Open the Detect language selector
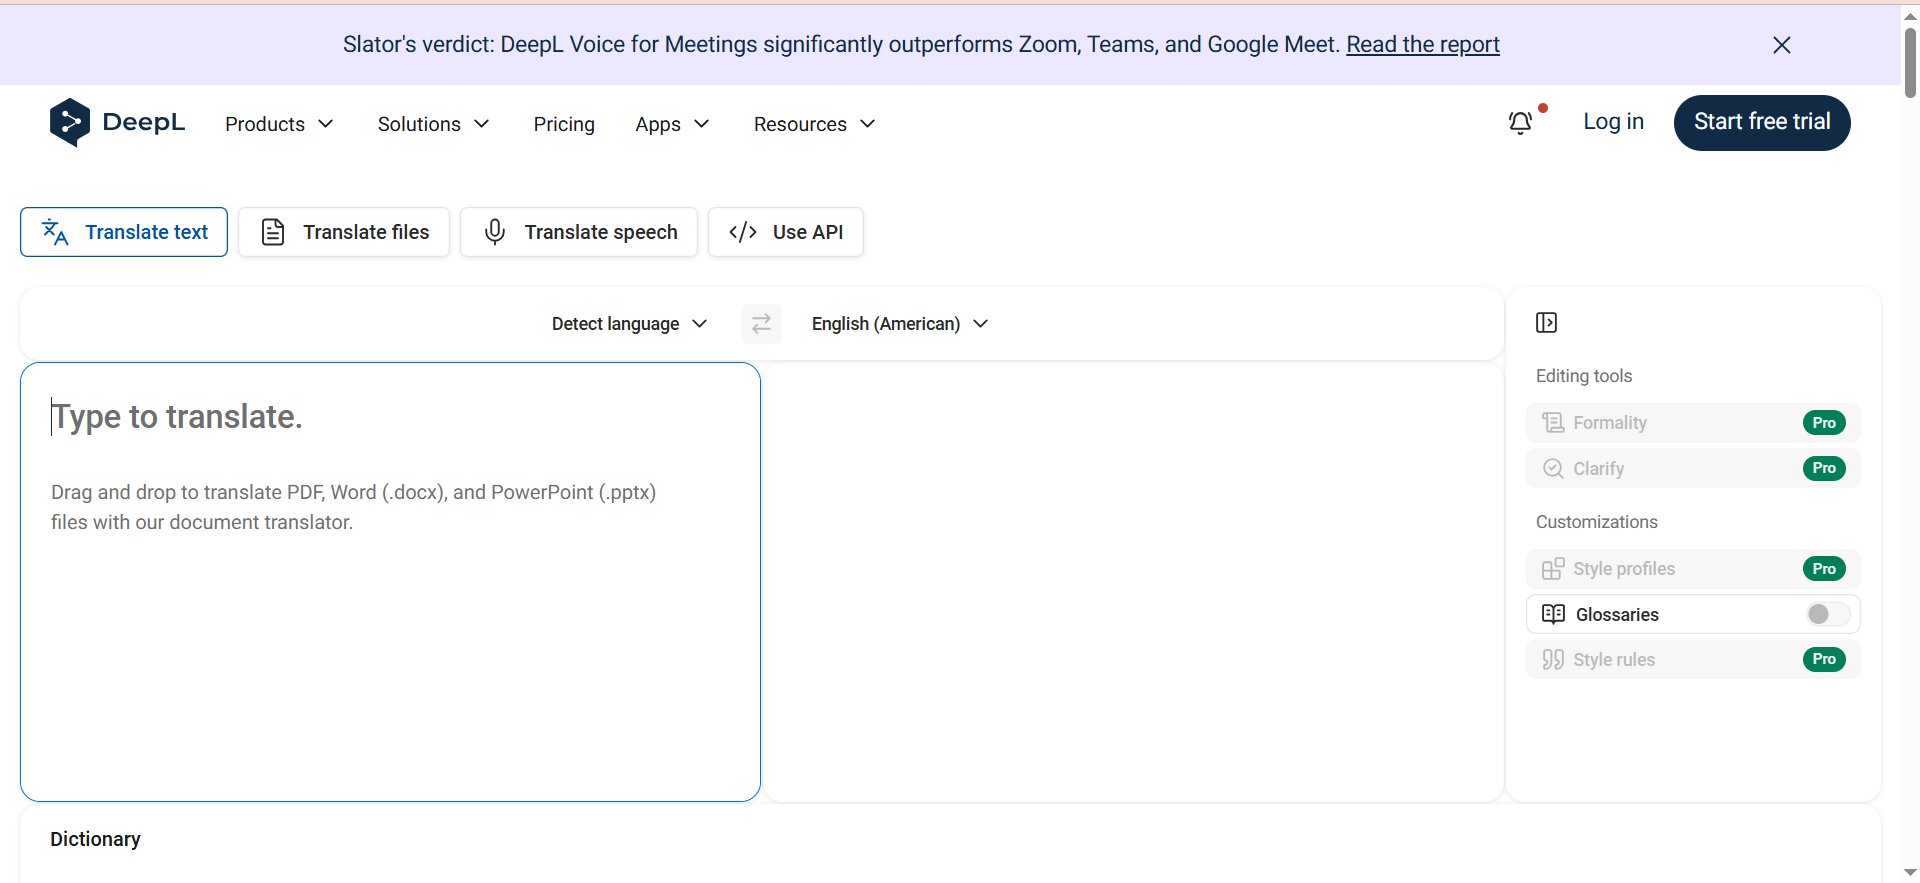The width and height of the screenshot is (1920, 883). [x=630, y=324]
